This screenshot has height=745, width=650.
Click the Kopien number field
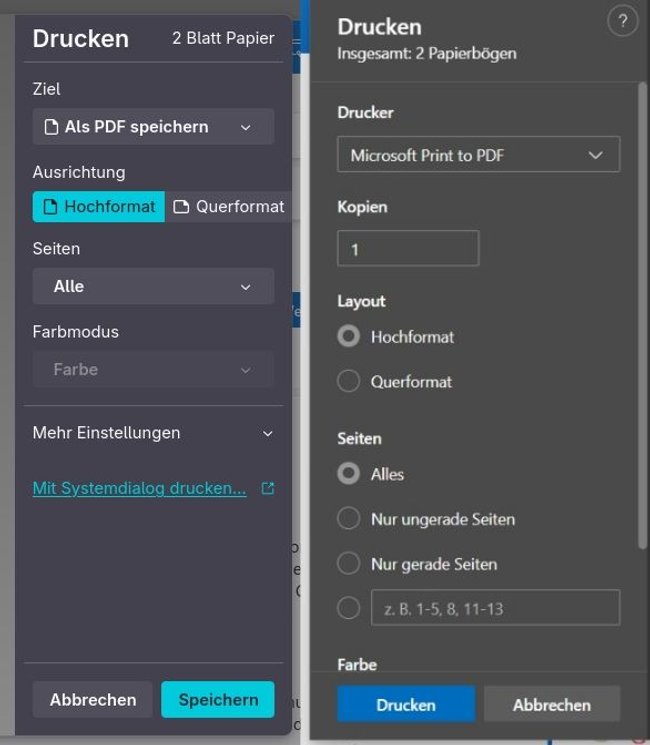(408, 248)
